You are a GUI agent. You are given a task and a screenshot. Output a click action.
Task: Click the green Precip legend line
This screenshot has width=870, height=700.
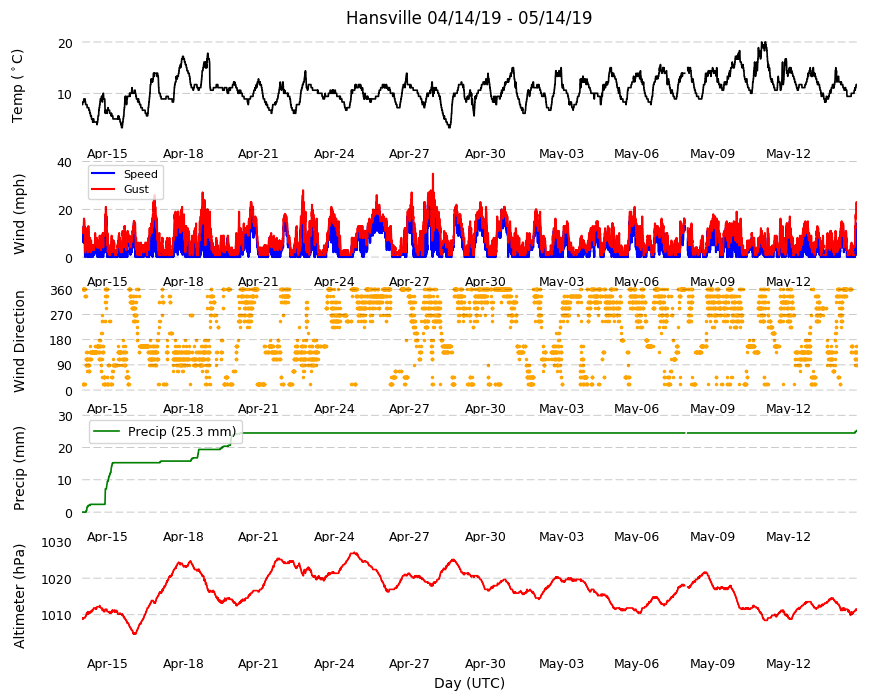pyautogui.click(x=107, y=431)
